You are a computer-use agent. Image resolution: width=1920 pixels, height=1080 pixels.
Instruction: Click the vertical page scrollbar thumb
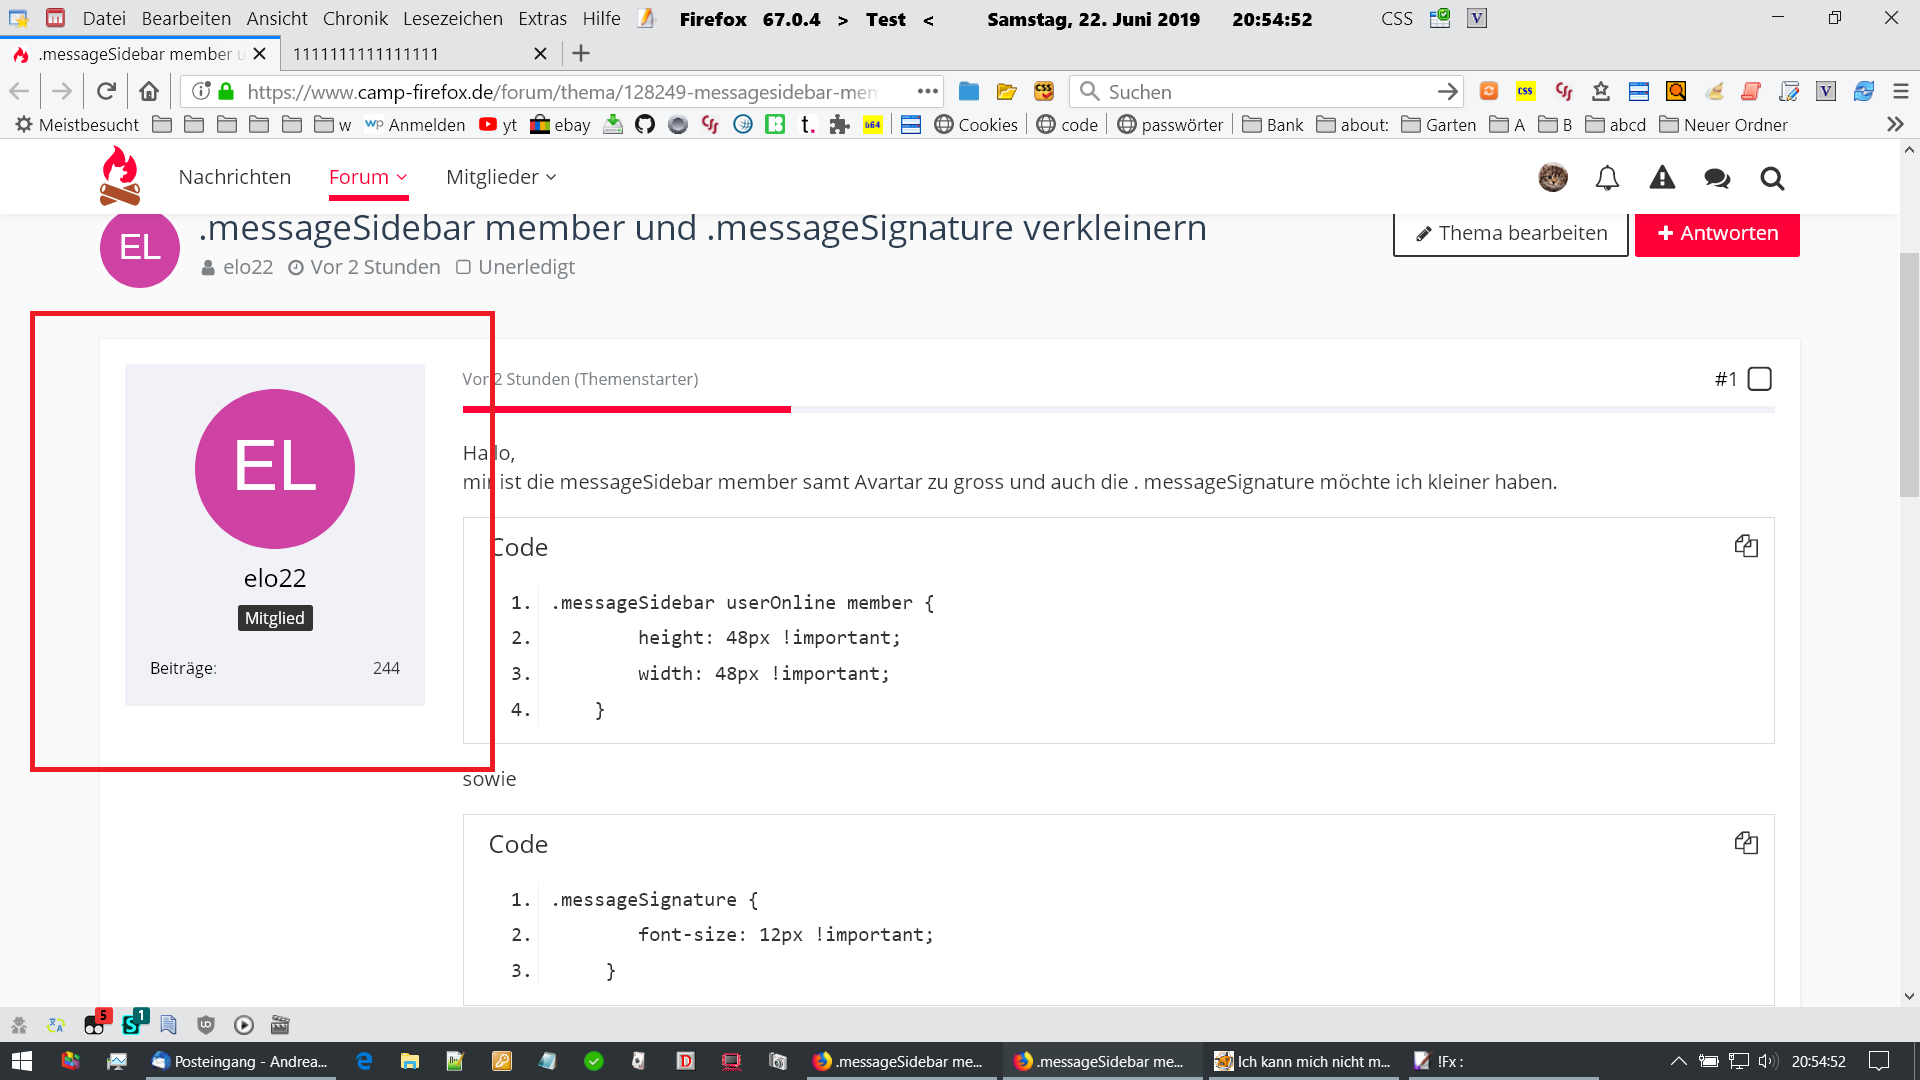pos(1909,375)
